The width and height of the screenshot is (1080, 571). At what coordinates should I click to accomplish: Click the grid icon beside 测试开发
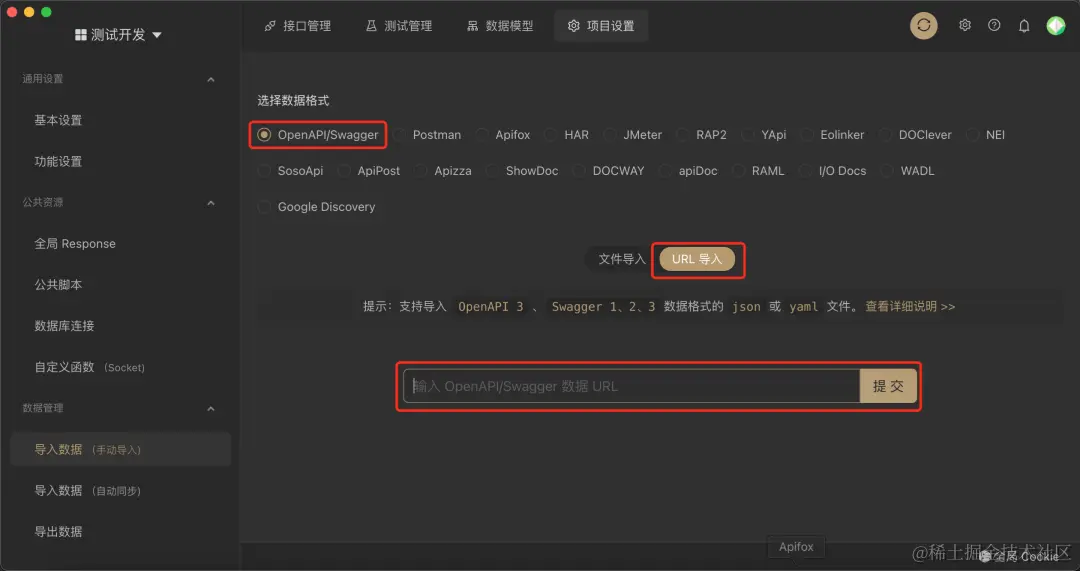pyautogui.click(x=81, y=34)
